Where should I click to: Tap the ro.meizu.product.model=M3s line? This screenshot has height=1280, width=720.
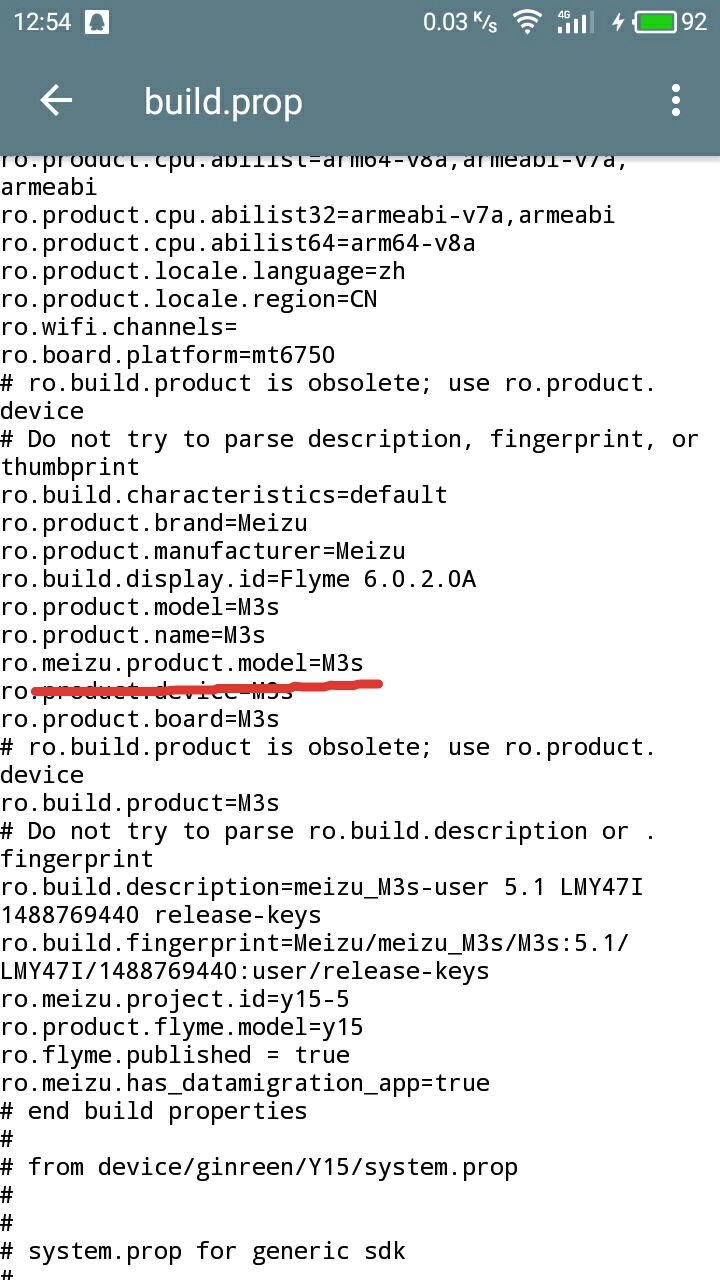[x=182, y=663]
